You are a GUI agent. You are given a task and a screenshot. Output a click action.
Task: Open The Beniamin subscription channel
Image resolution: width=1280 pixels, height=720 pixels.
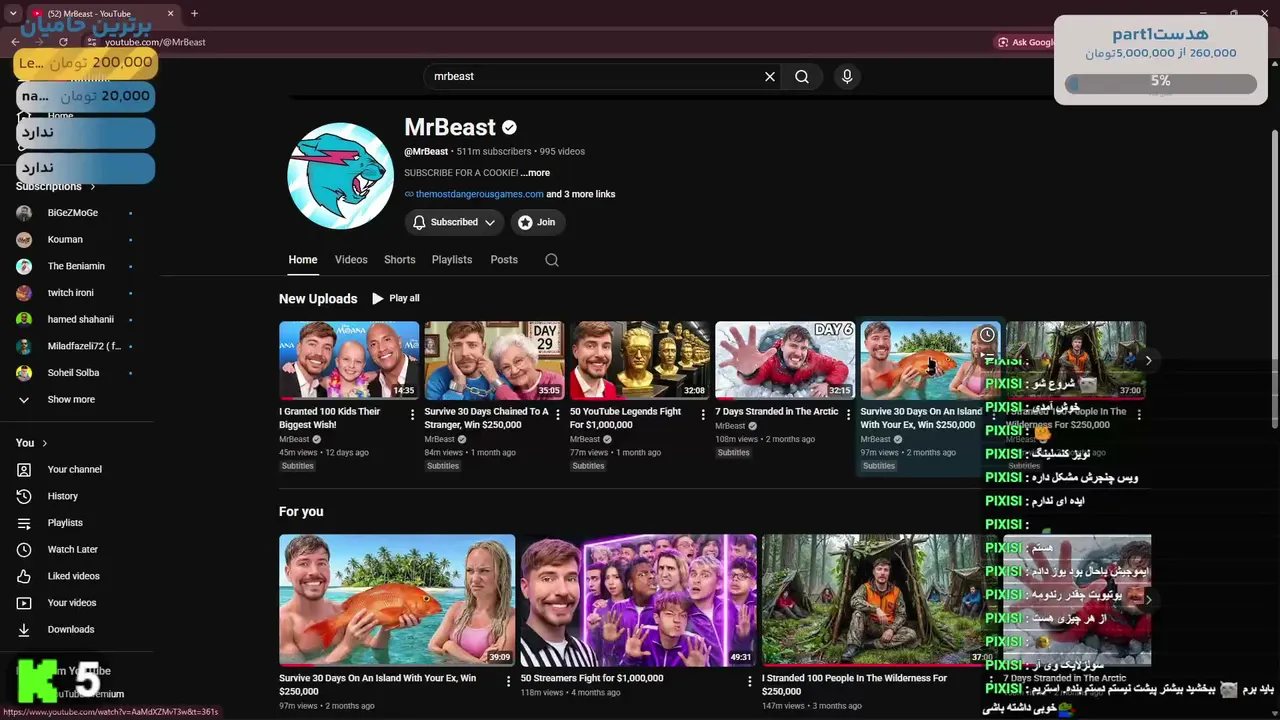[x=76, y=266]
